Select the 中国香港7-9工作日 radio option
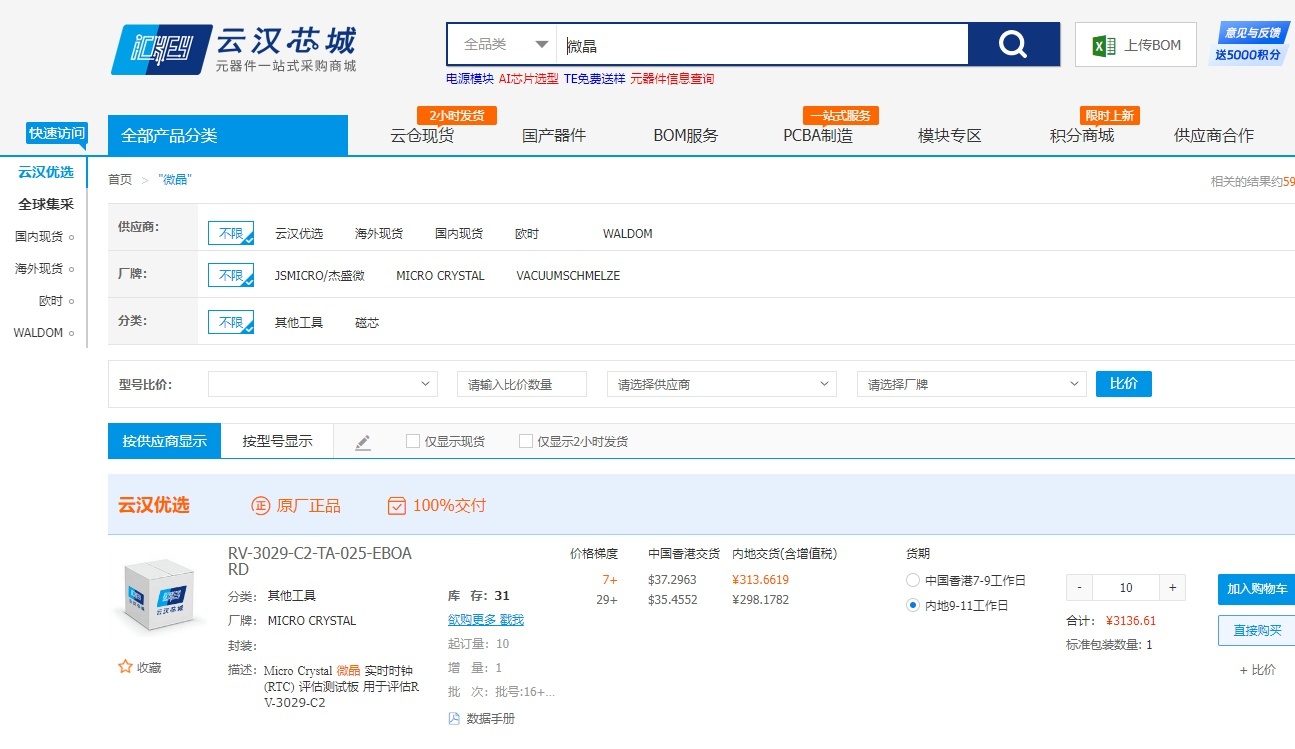The image size is (1295, 749). [912, 580]
